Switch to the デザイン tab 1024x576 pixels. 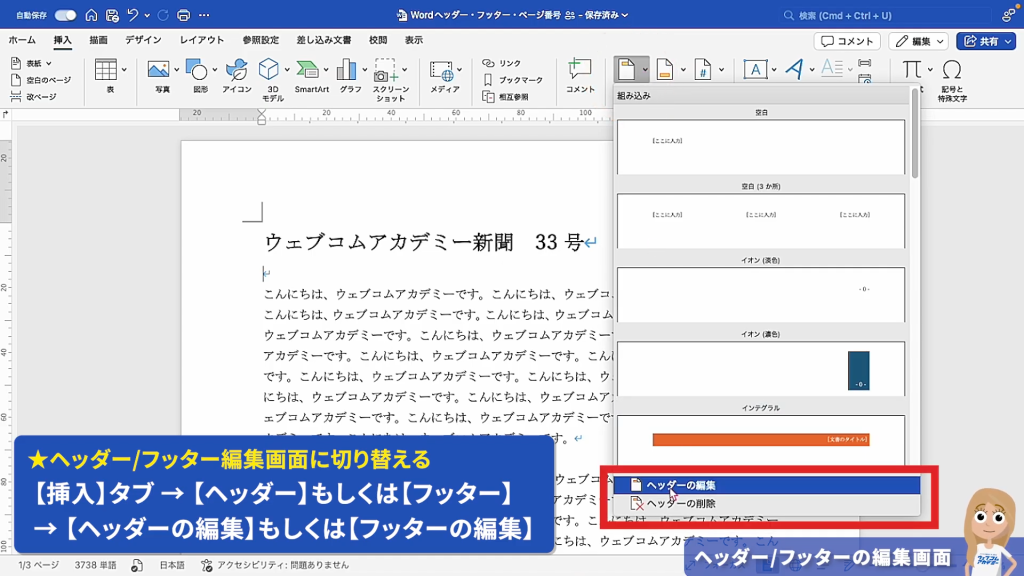tap(143, 40)
